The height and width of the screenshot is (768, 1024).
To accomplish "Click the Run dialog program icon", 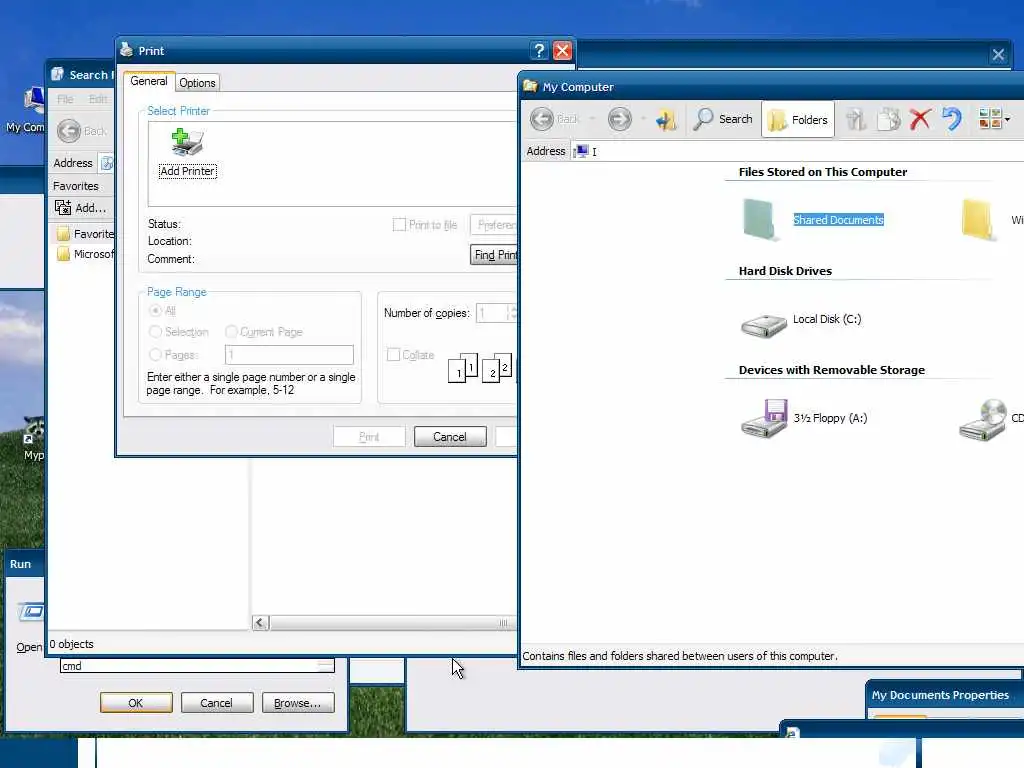I will pyautogui.click(x=31, y=612).
